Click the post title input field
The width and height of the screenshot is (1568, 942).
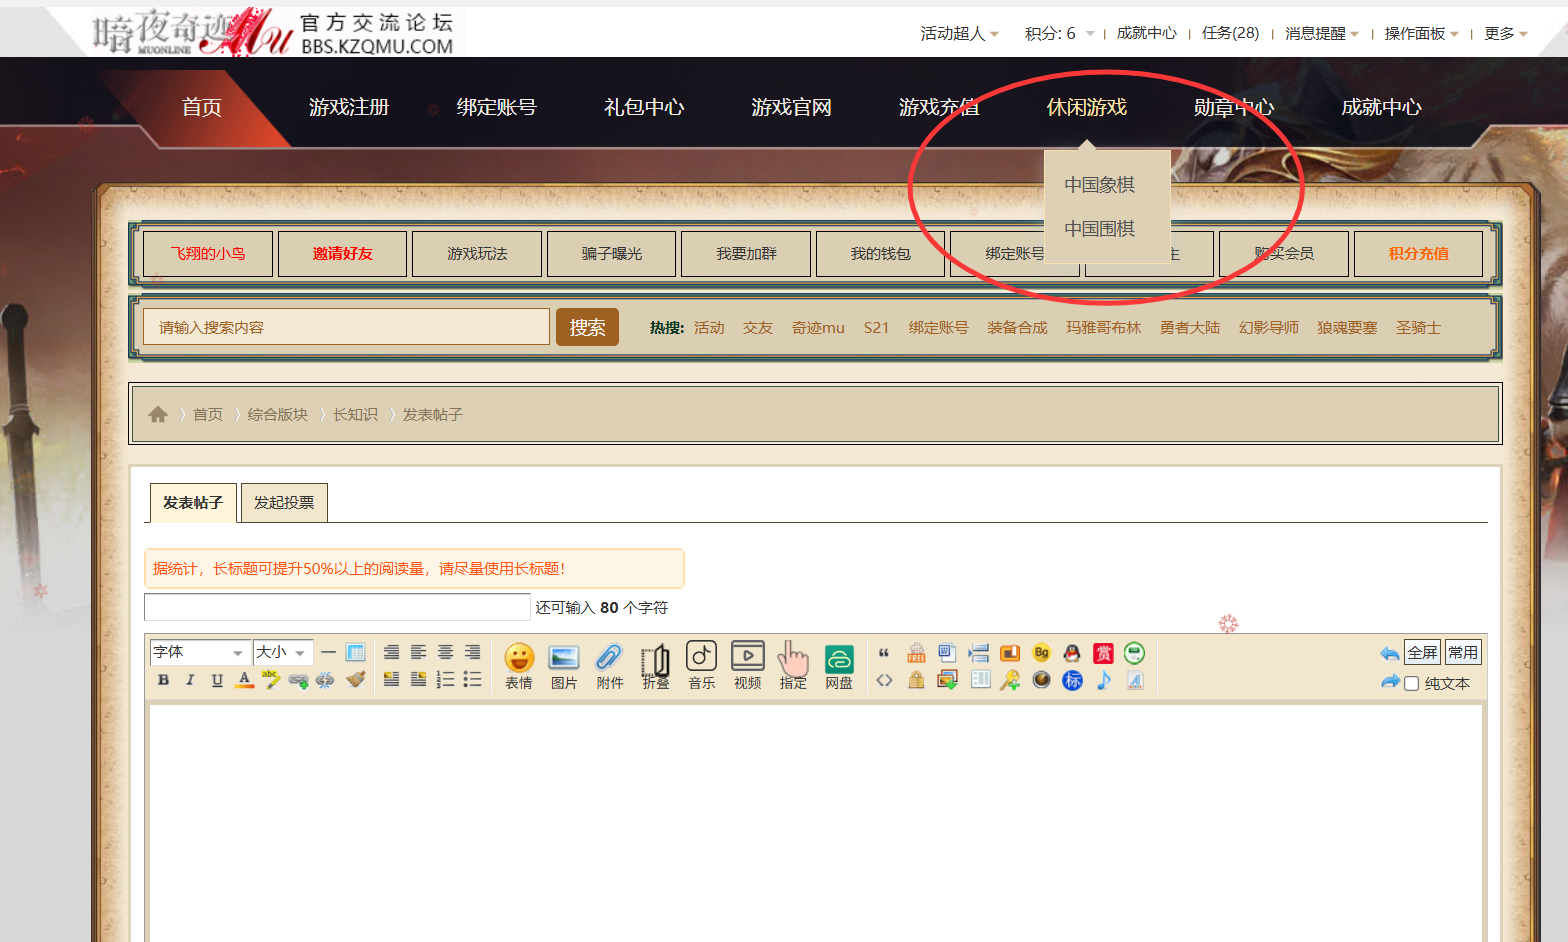337,607
